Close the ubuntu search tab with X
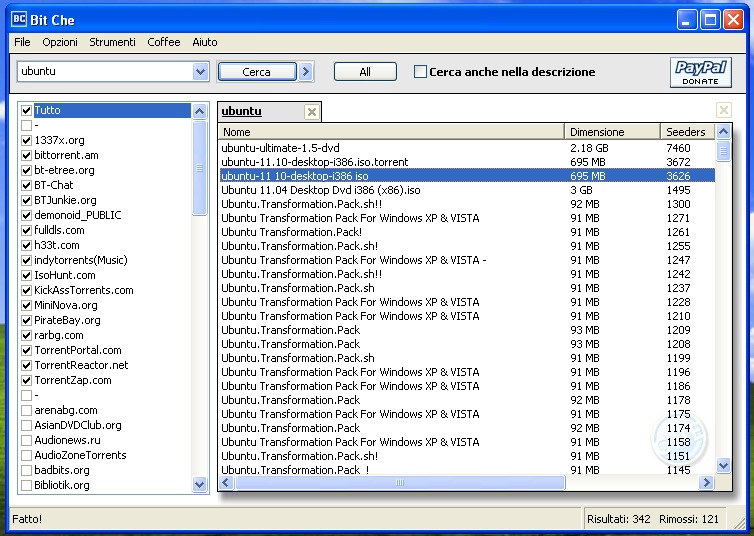The height and width of the screenshot is (536, 754). [311, 112]
